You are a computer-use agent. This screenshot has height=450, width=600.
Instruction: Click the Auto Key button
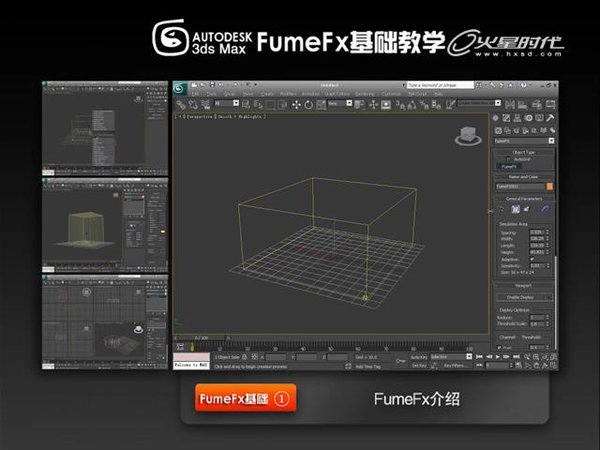pyautogui.click(x=419, y=357)
